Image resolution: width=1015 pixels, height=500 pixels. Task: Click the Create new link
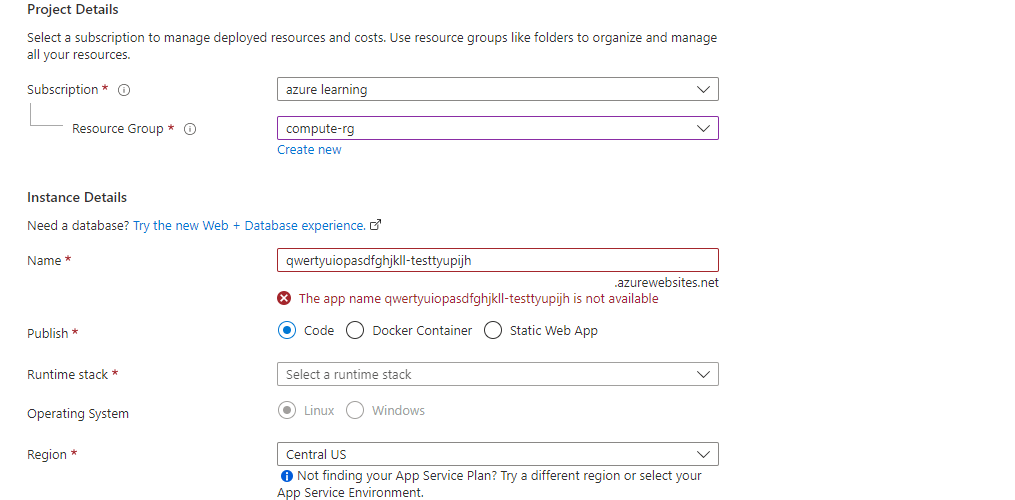point(309,150)
